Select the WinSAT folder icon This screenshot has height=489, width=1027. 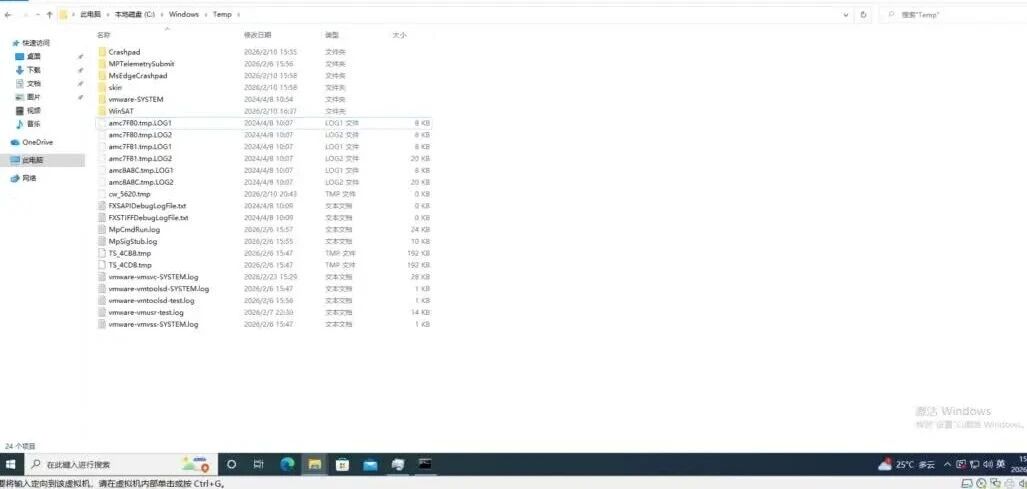(101, 111)
